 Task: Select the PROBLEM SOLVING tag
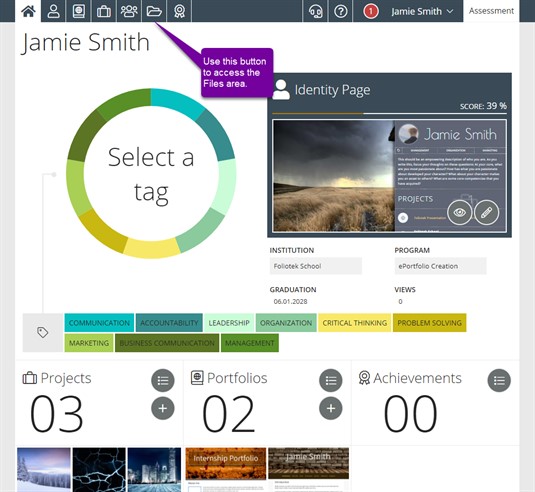[430, 323]
